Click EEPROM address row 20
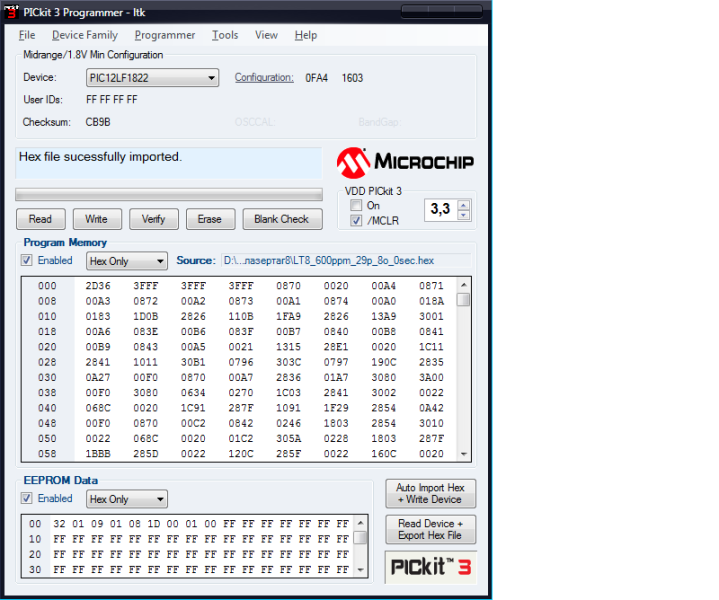Image resolution: width=719 pixels, height=600 pixels. (x=35, y=555)
